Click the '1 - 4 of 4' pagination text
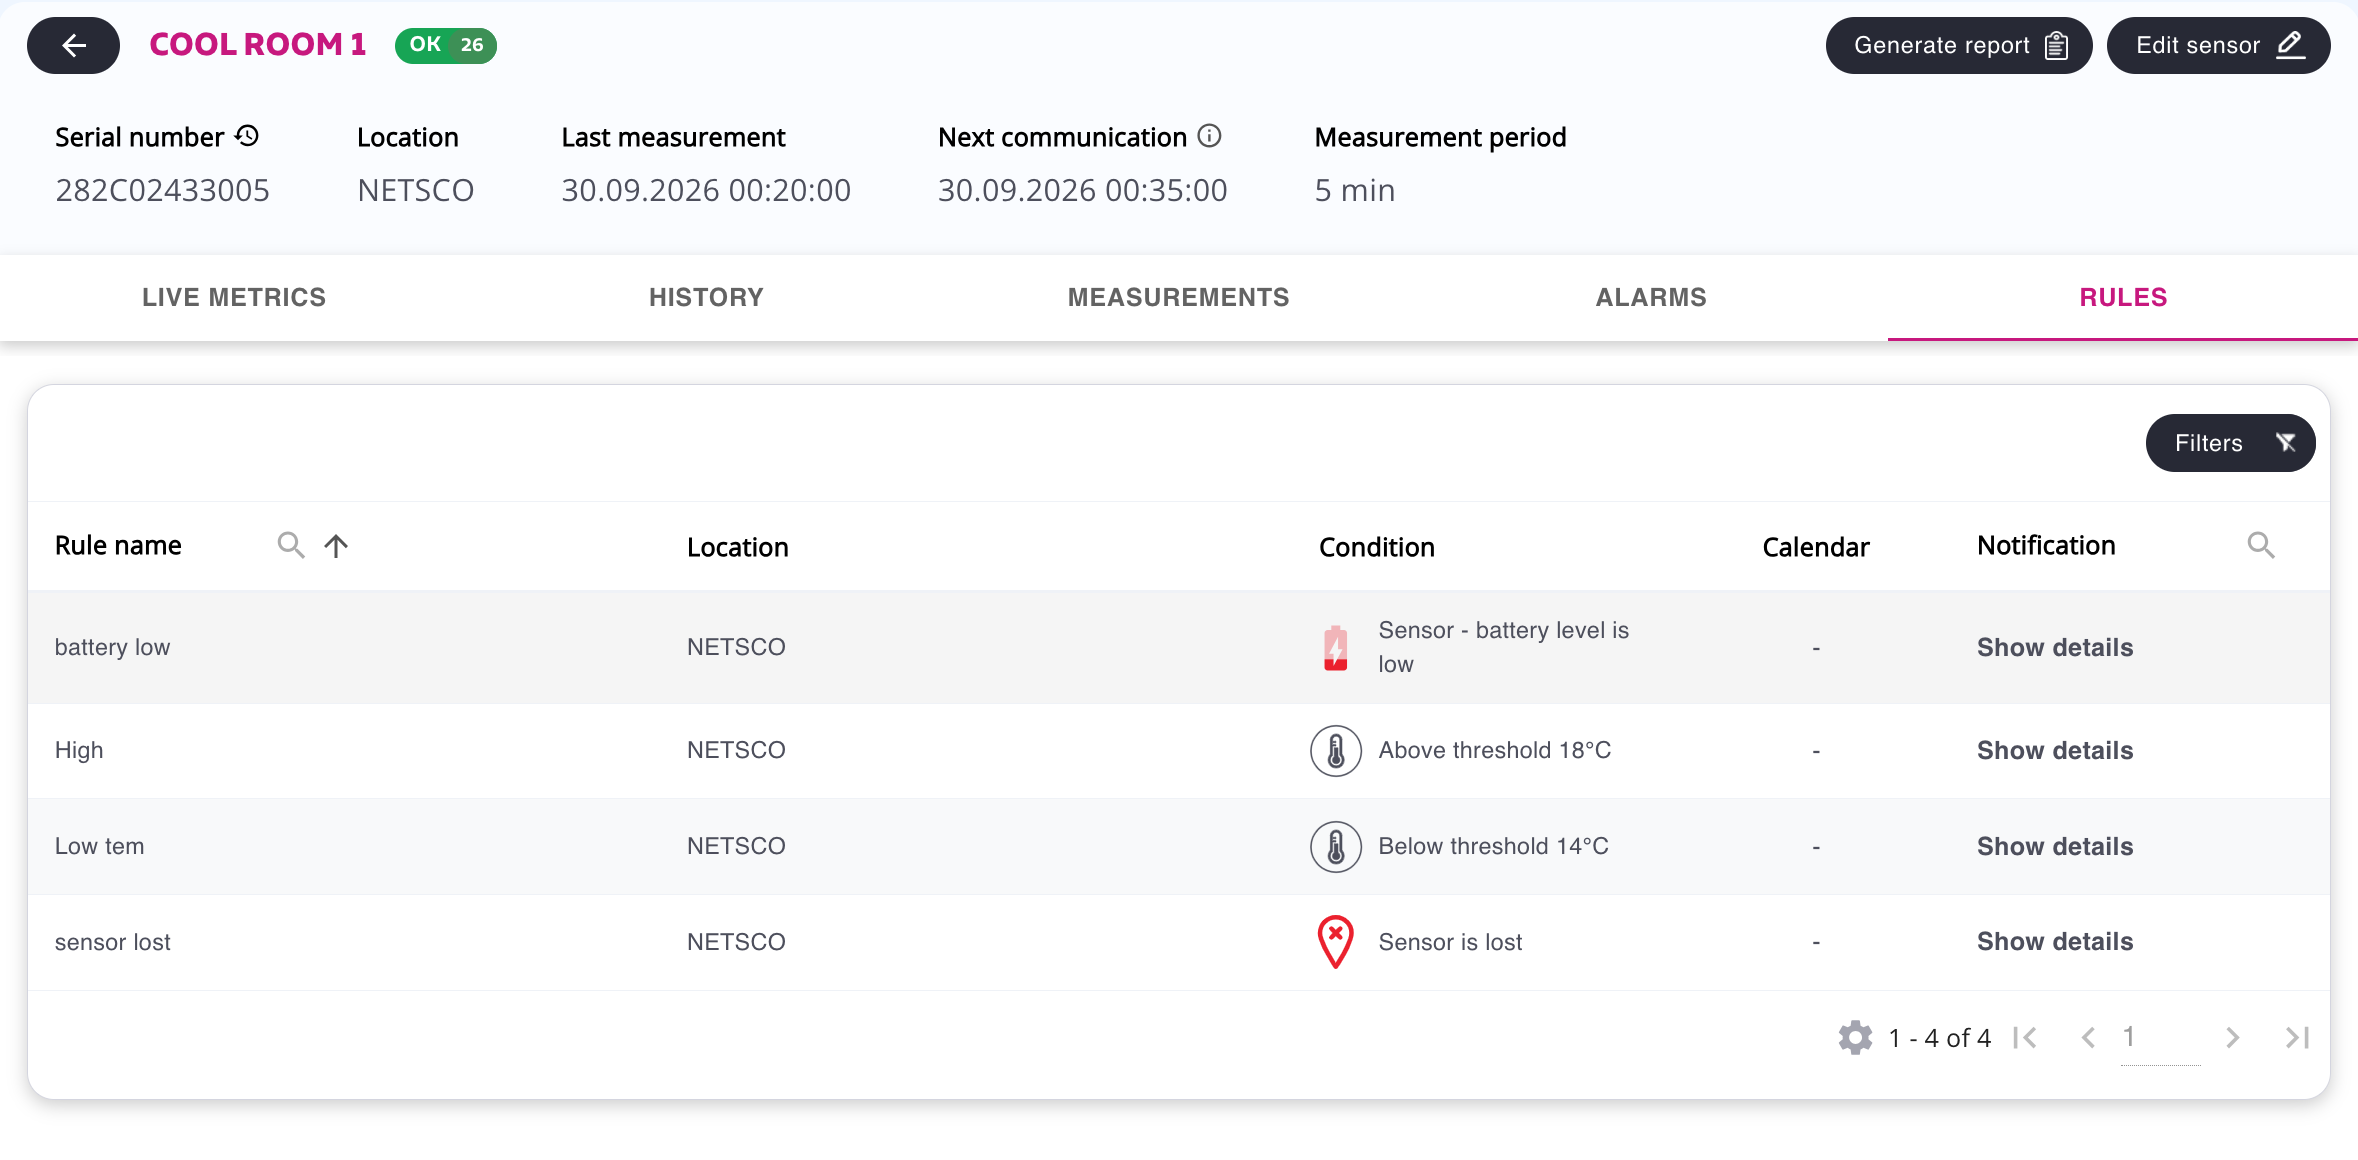Viewport: 2358px width, 1160px height. click(1939, 1038)
